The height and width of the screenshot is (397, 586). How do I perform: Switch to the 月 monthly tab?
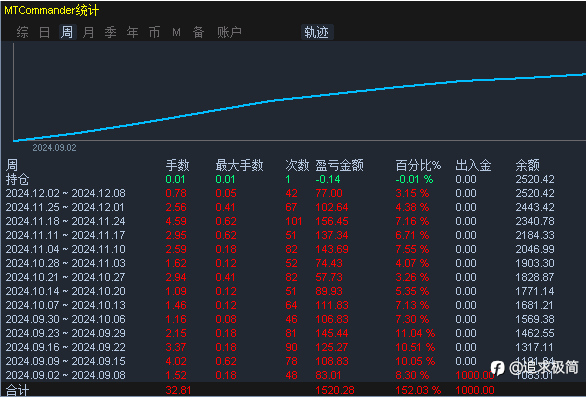pyautogui.click(x=89, y=32)
